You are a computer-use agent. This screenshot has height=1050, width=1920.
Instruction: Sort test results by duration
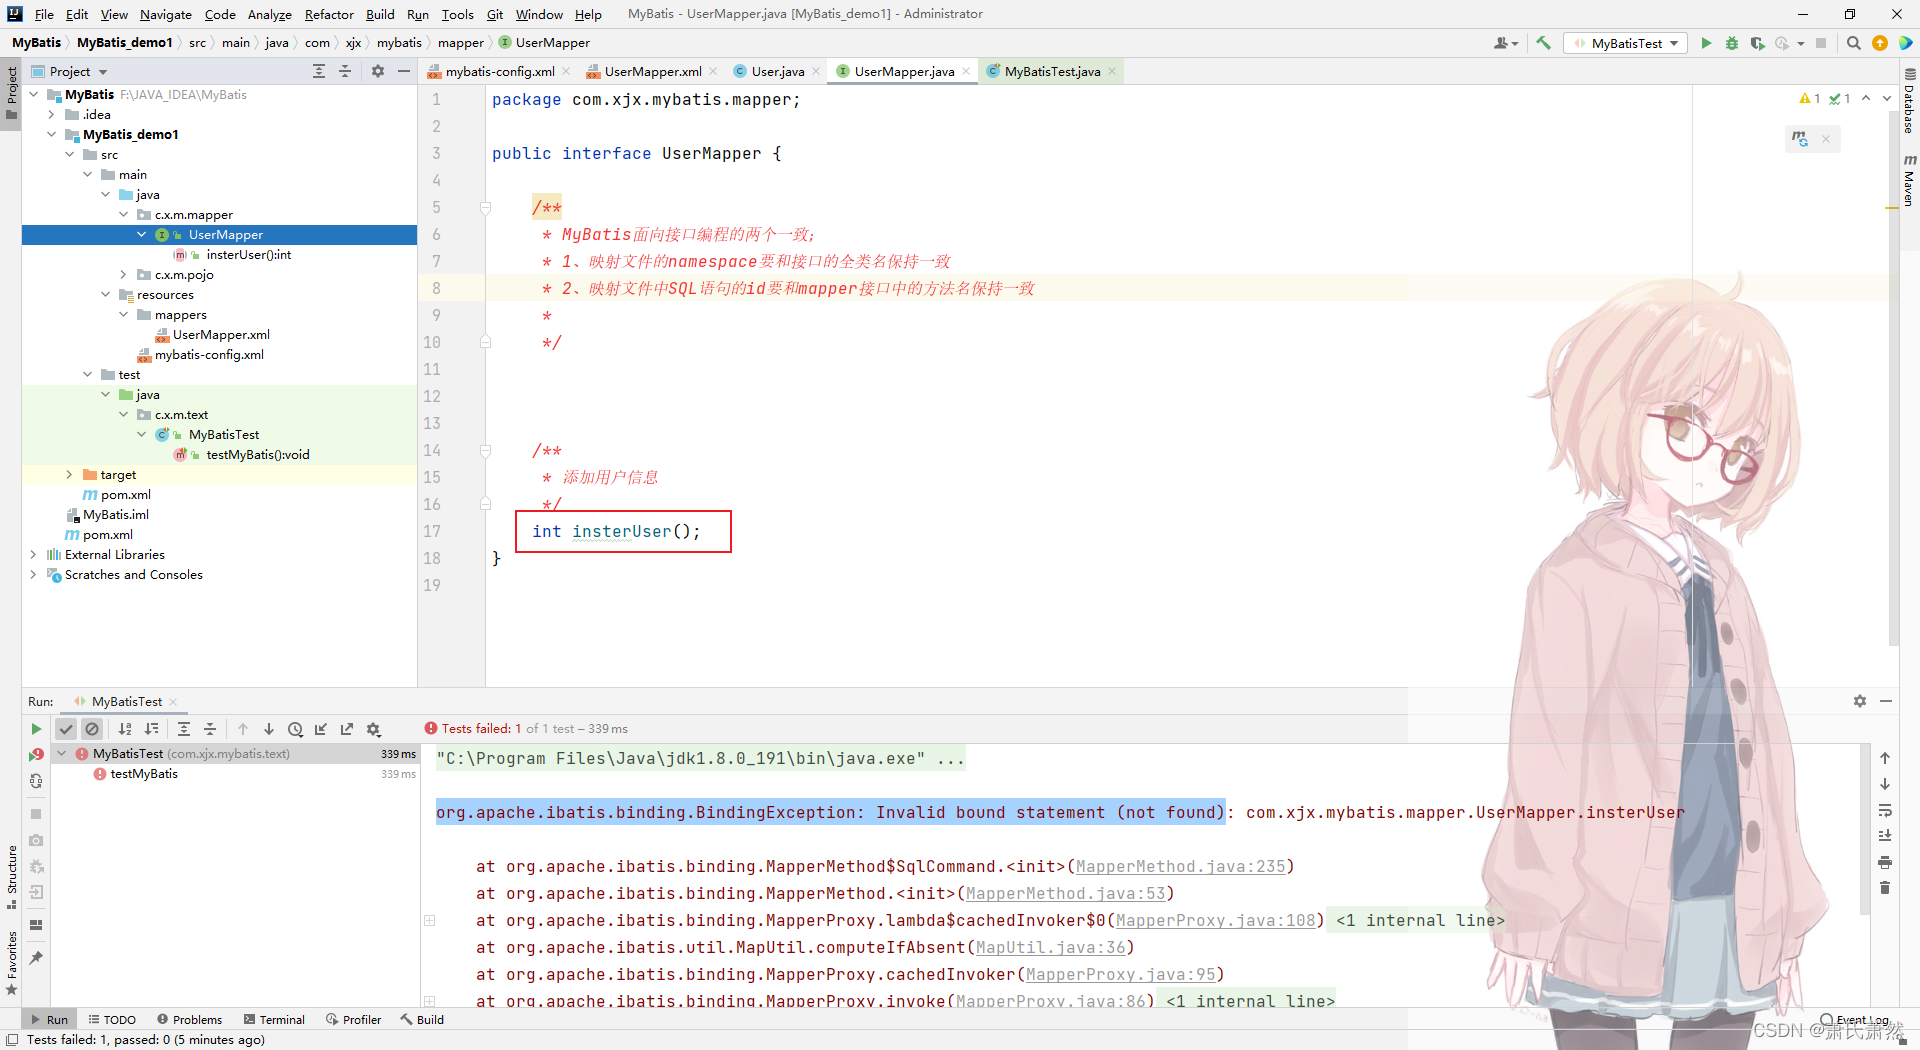pyautogui.click(x=151, y=729)
